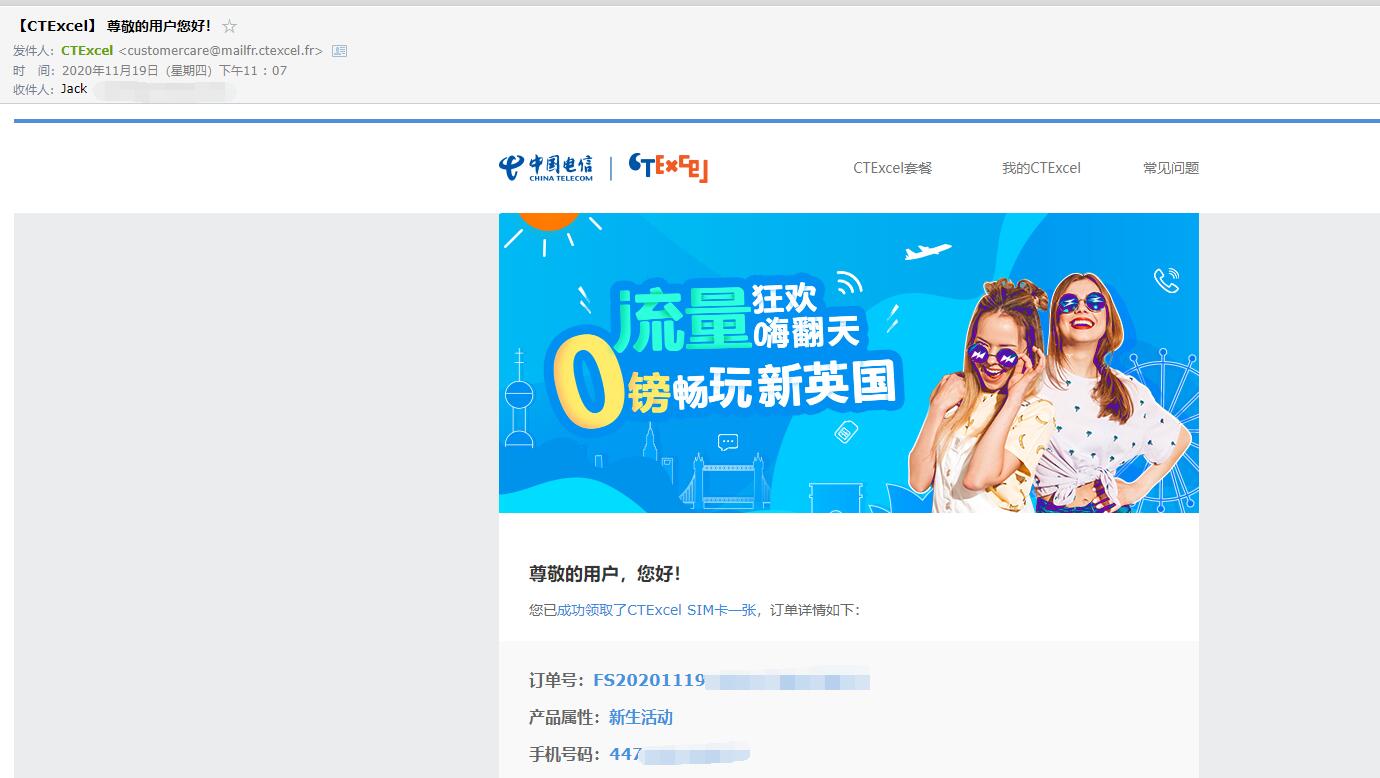Star this CTExcel email

(x=230, y=27)
